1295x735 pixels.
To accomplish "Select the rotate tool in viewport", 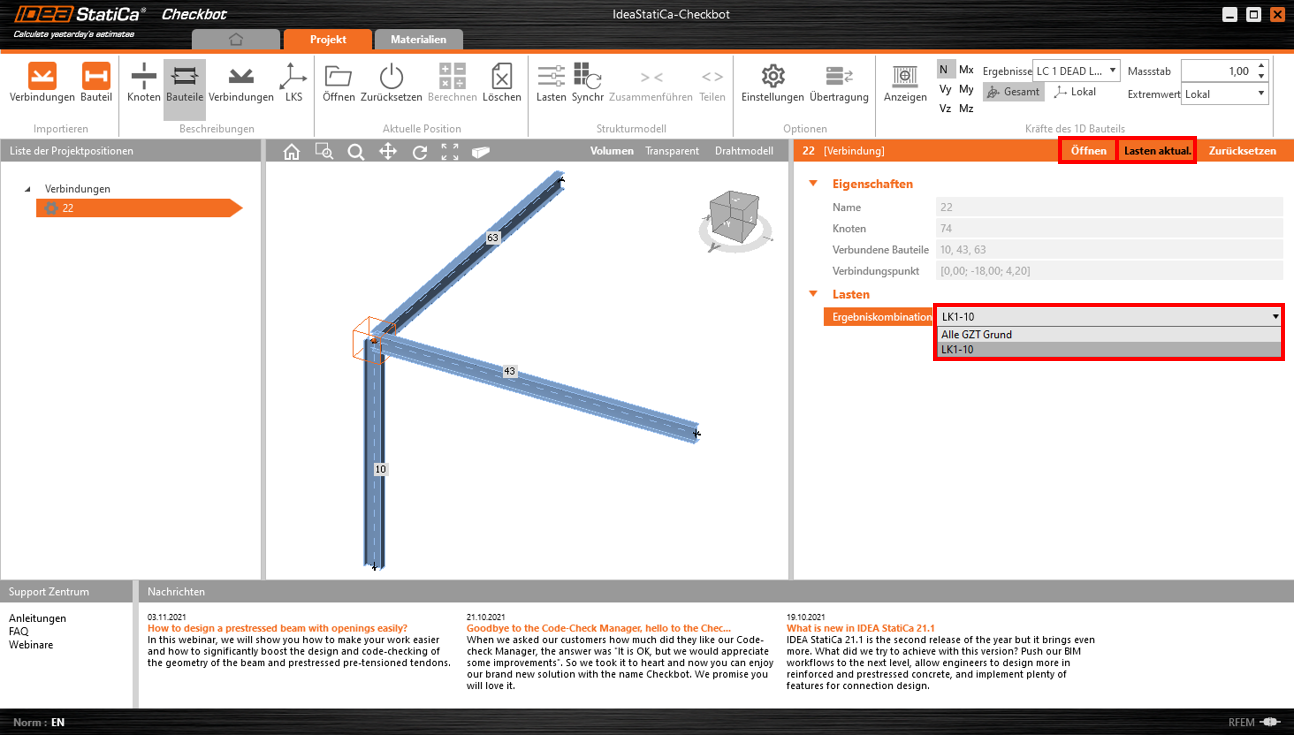I will [x=420, y=152].
